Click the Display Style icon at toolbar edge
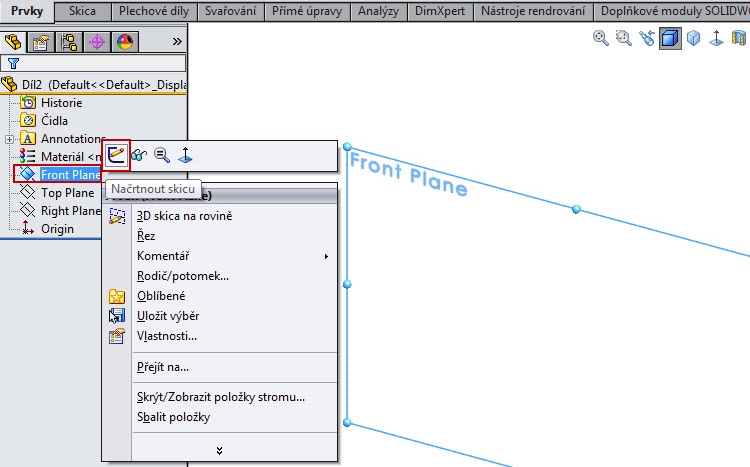 coord(739,38)
